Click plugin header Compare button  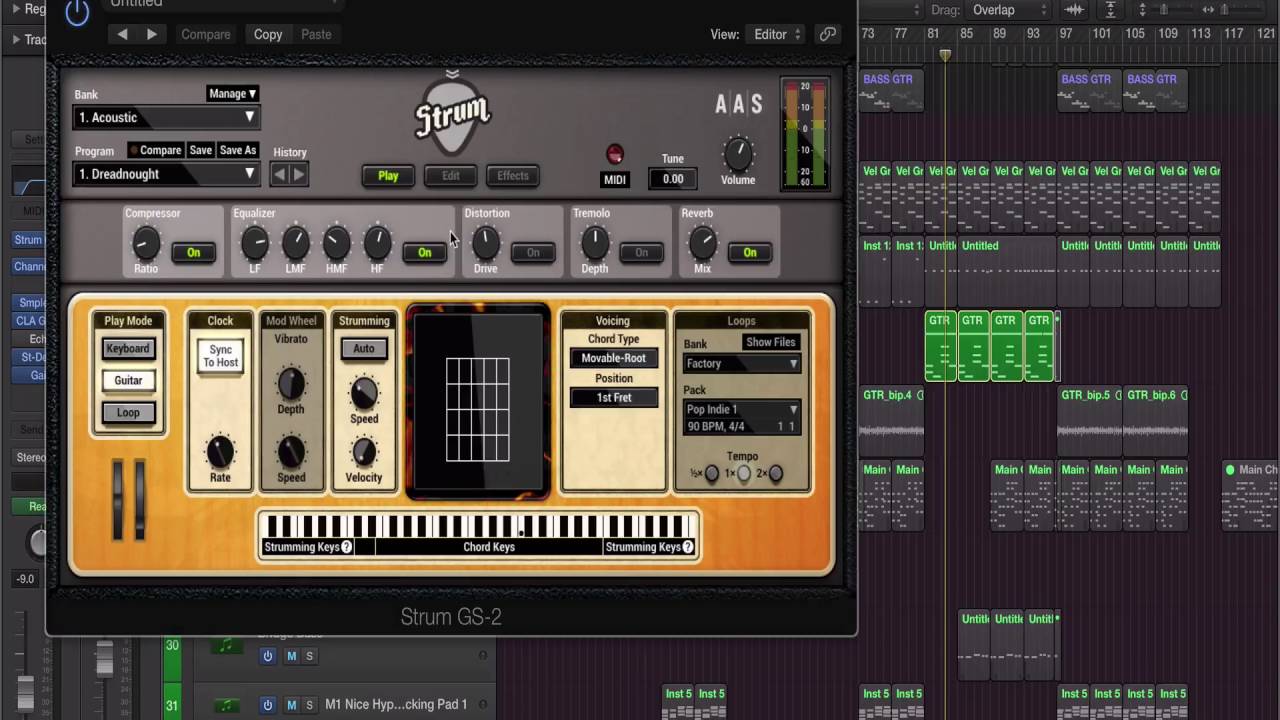206,34
